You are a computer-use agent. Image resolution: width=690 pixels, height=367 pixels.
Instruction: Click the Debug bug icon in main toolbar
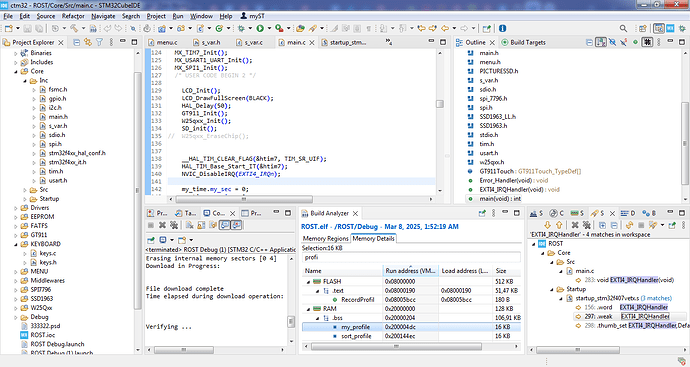[241, 29]
